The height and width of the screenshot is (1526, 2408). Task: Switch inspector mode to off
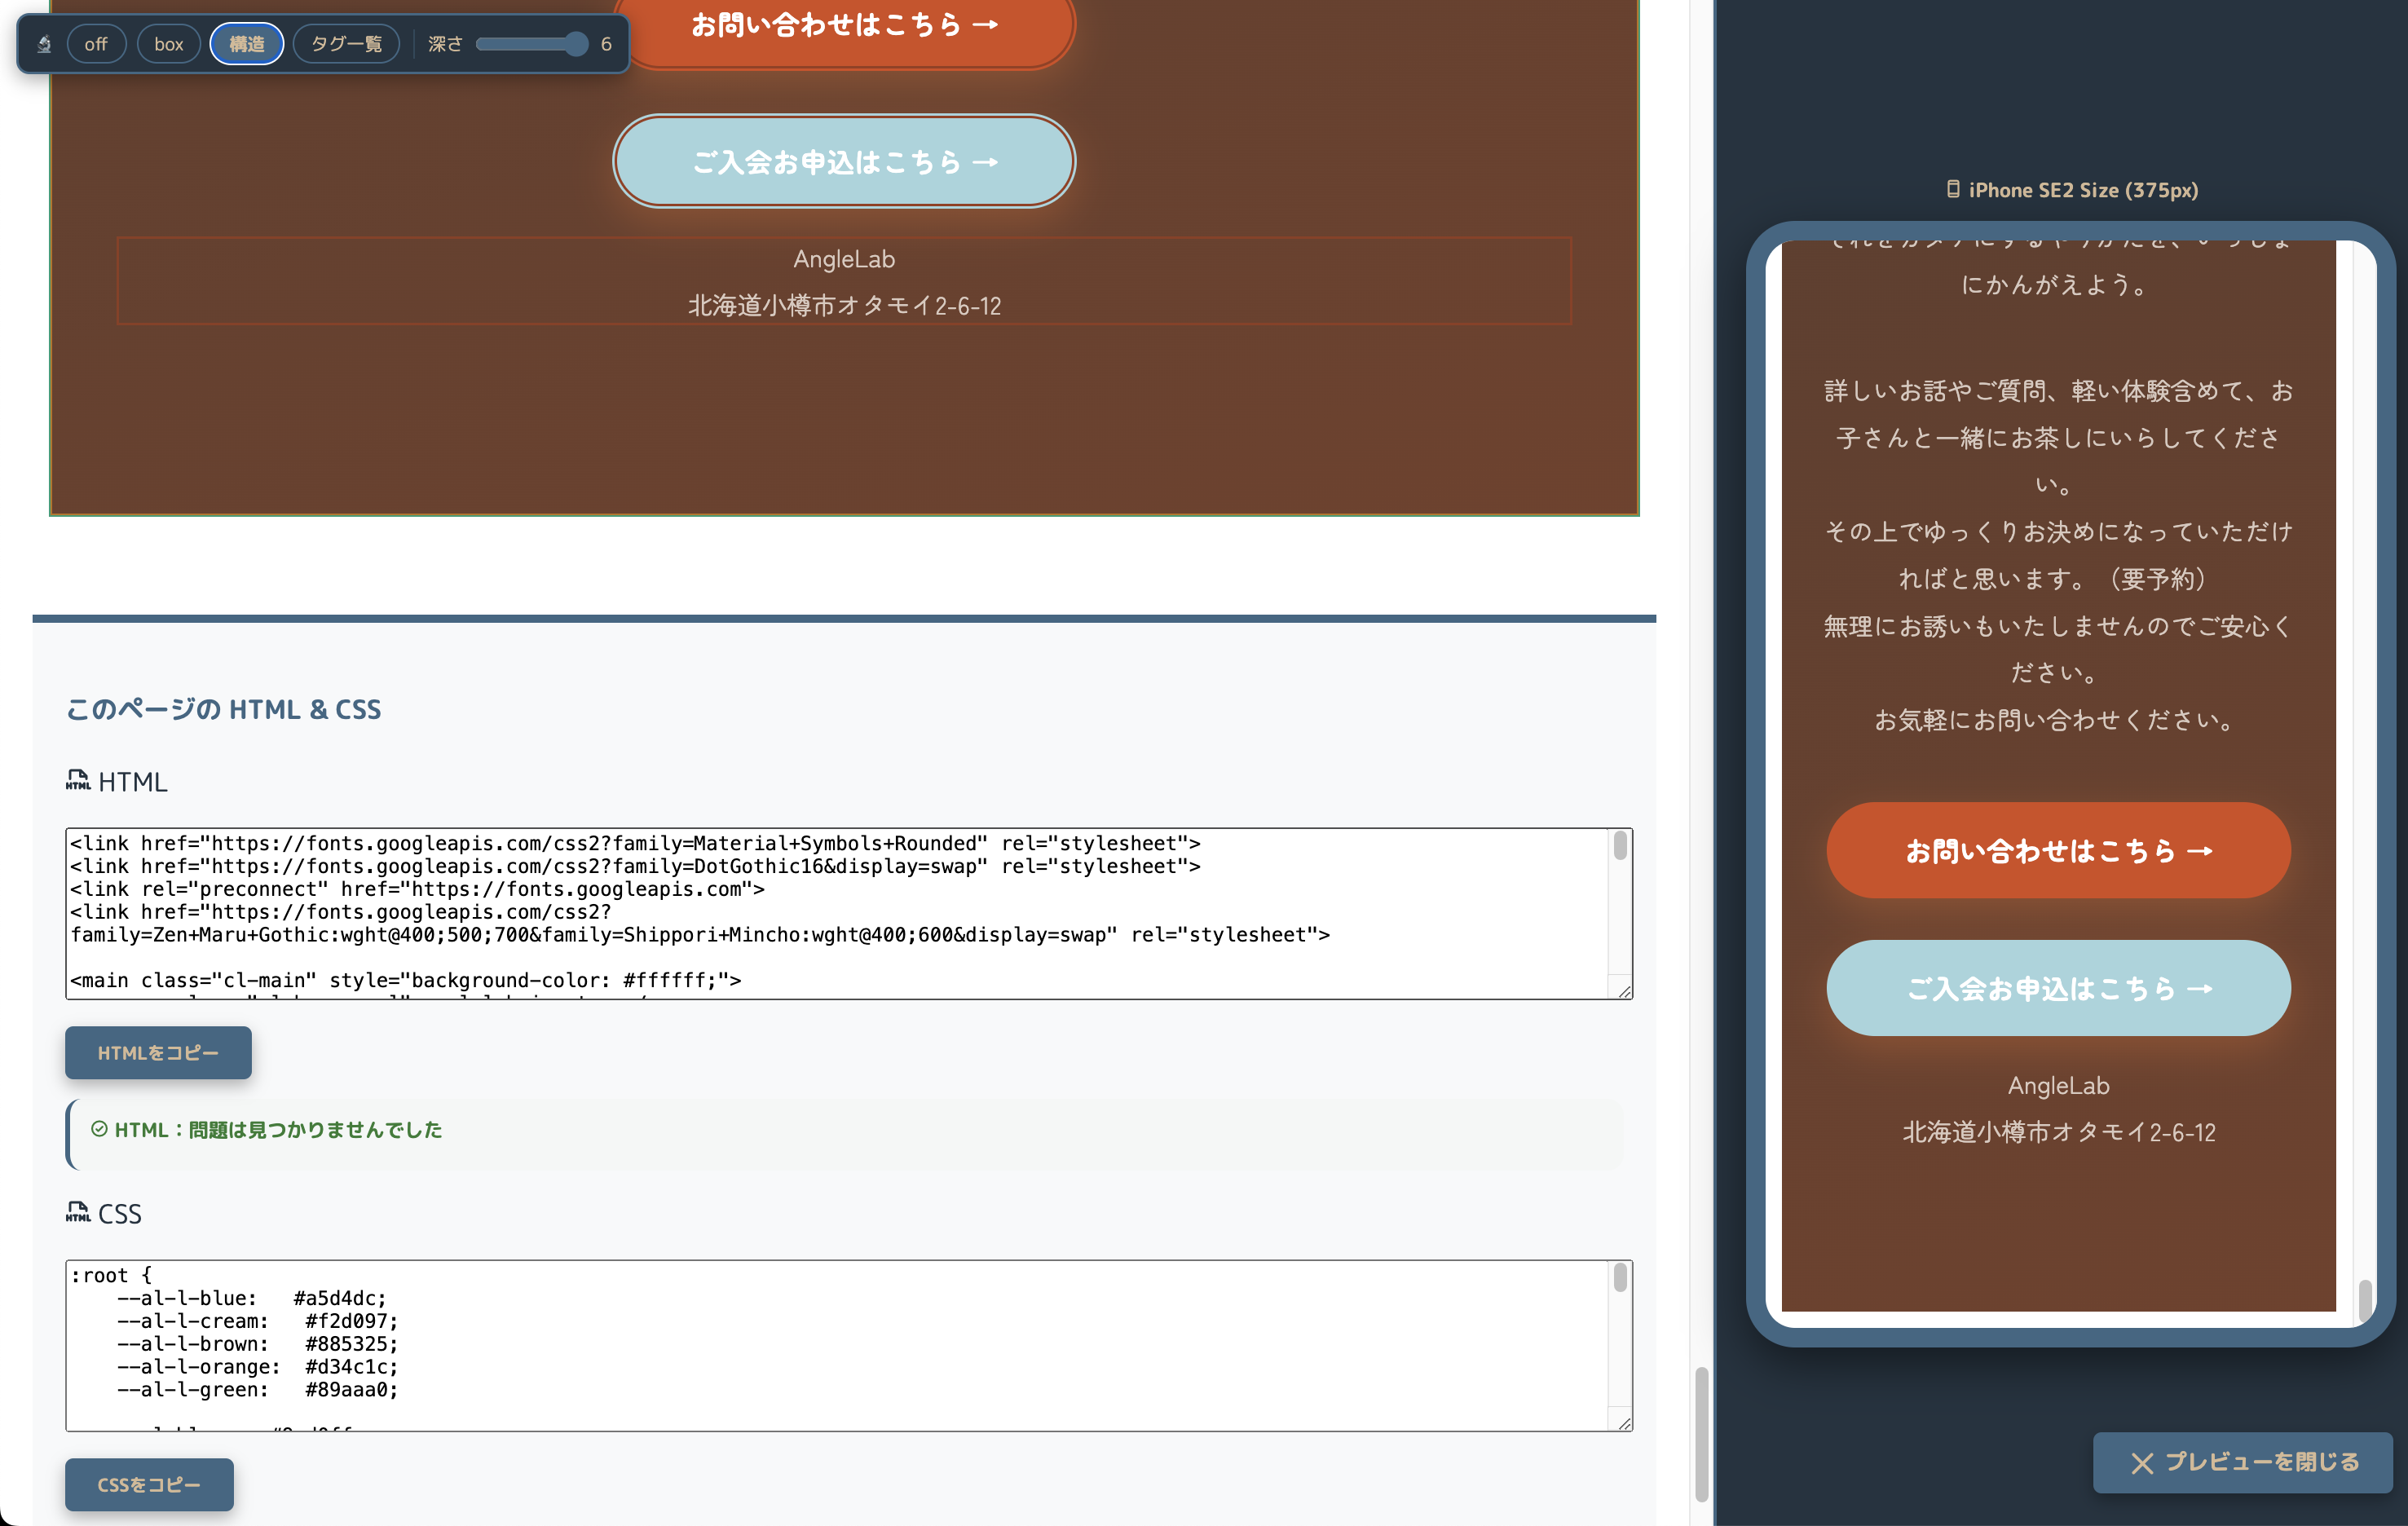coord(96,44)
